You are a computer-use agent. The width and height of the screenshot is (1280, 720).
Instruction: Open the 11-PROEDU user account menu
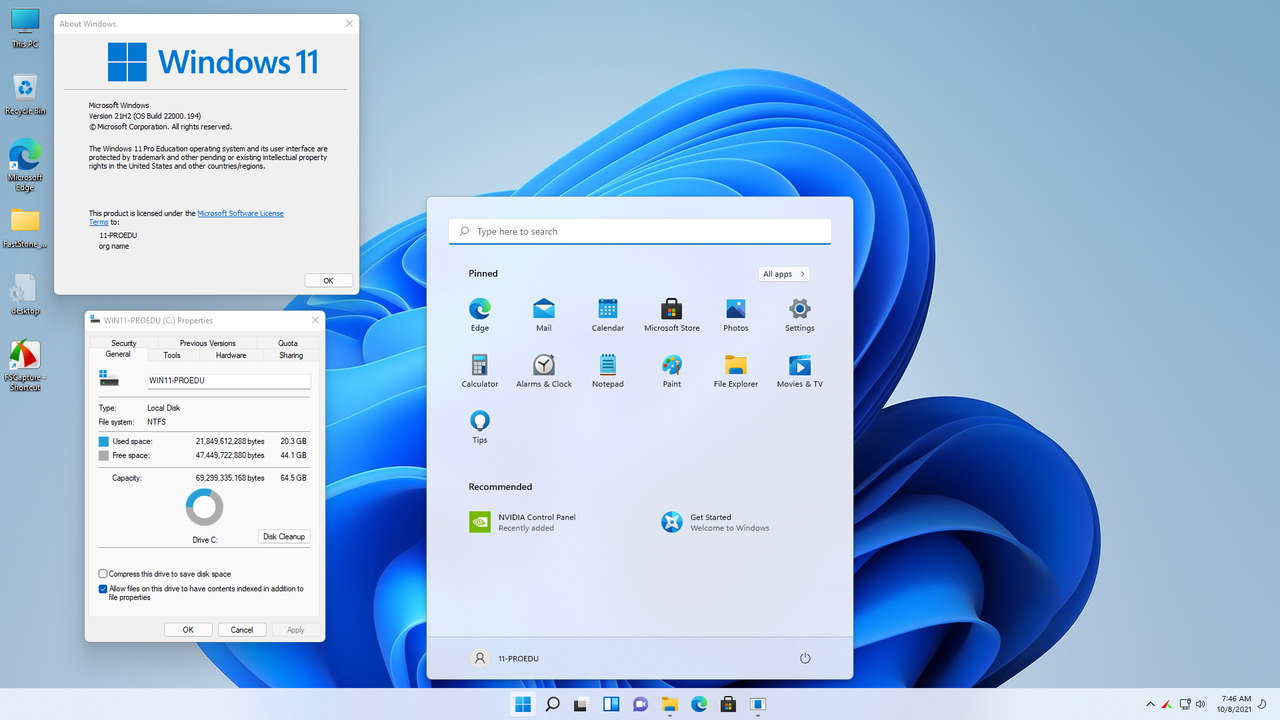coord(506,658)
